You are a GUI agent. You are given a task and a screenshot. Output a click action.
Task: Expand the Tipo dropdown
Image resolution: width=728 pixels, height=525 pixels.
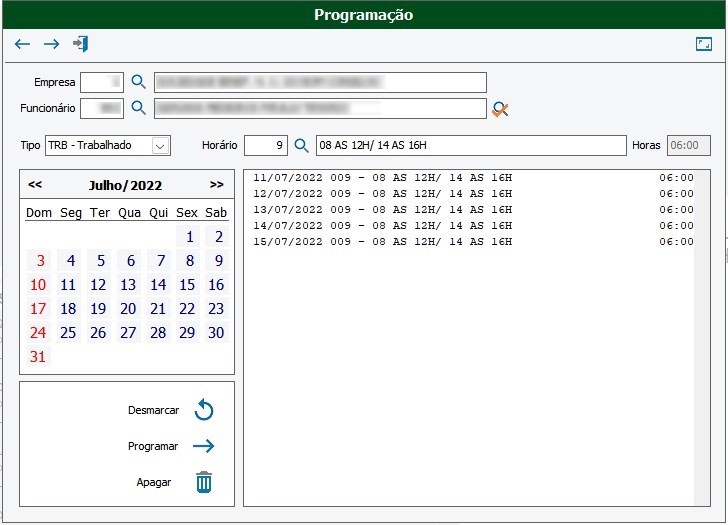click(x=160, y=146)
